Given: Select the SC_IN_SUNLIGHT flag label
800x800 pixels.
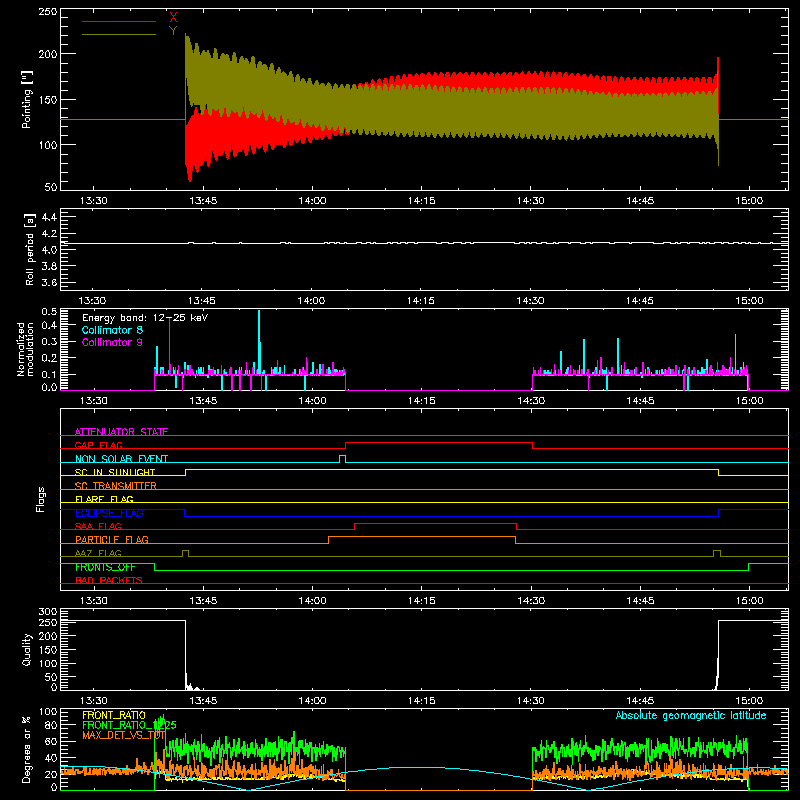Looking at the screenshot, I should coord(115,472).
